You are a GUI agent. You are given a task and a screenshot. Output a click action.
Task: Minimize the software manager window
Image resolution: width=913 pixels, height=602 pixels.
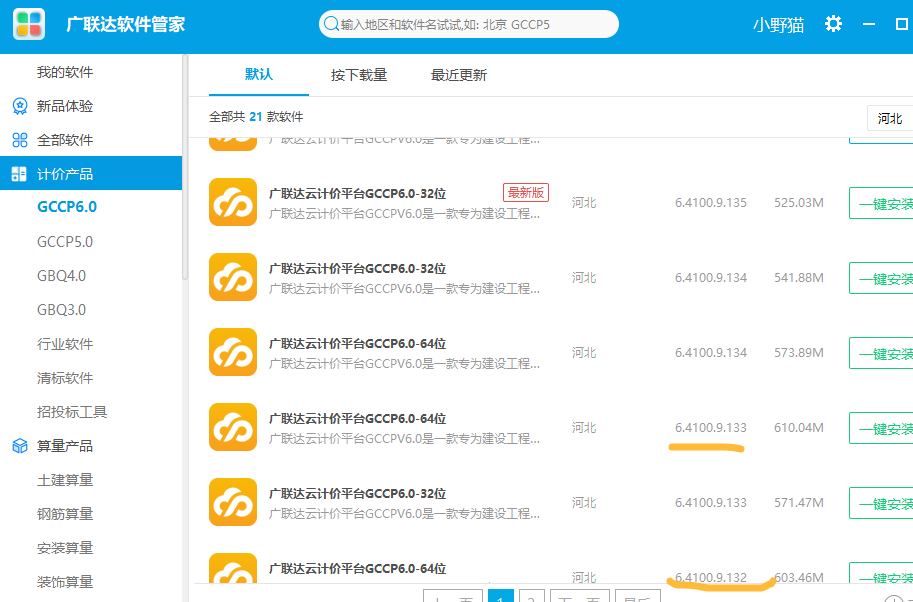coord(869,24)
